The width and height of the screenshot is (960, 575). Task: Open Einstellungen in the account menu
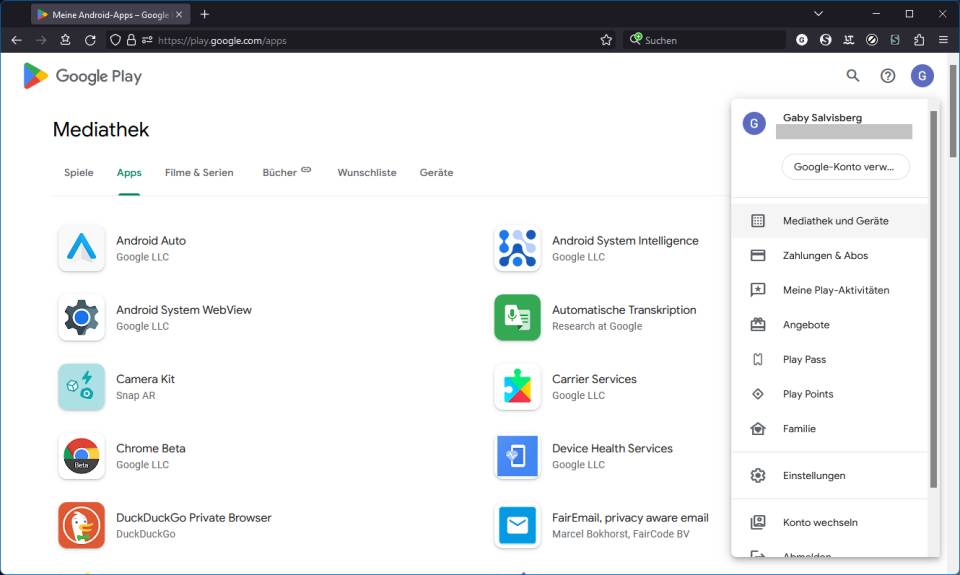coord(814,476)
